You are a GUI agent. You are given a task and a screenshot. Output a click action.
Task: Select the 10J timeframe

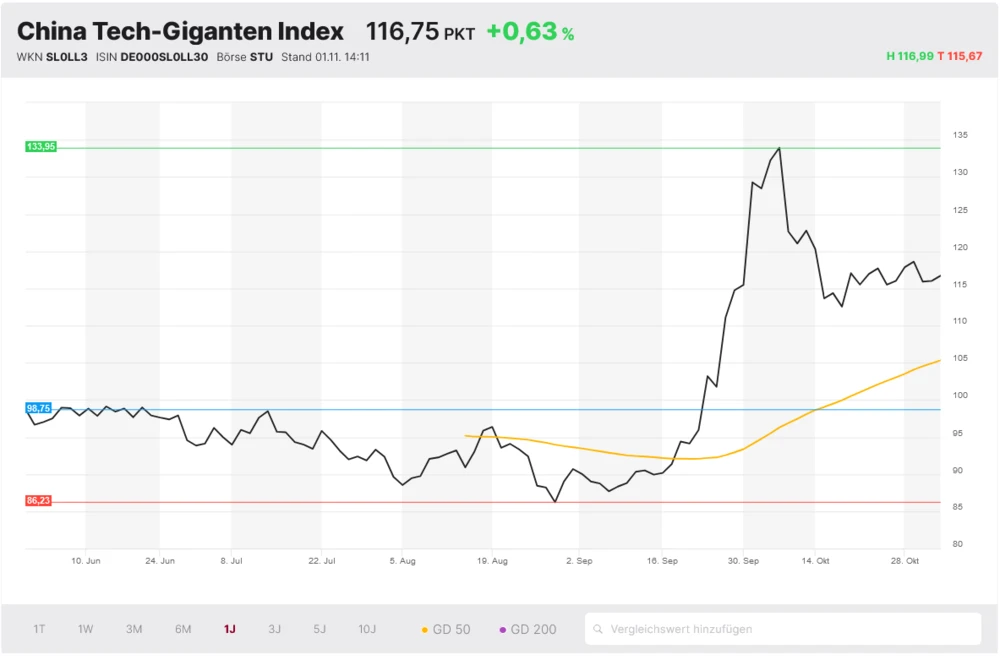tap(367, 629)
